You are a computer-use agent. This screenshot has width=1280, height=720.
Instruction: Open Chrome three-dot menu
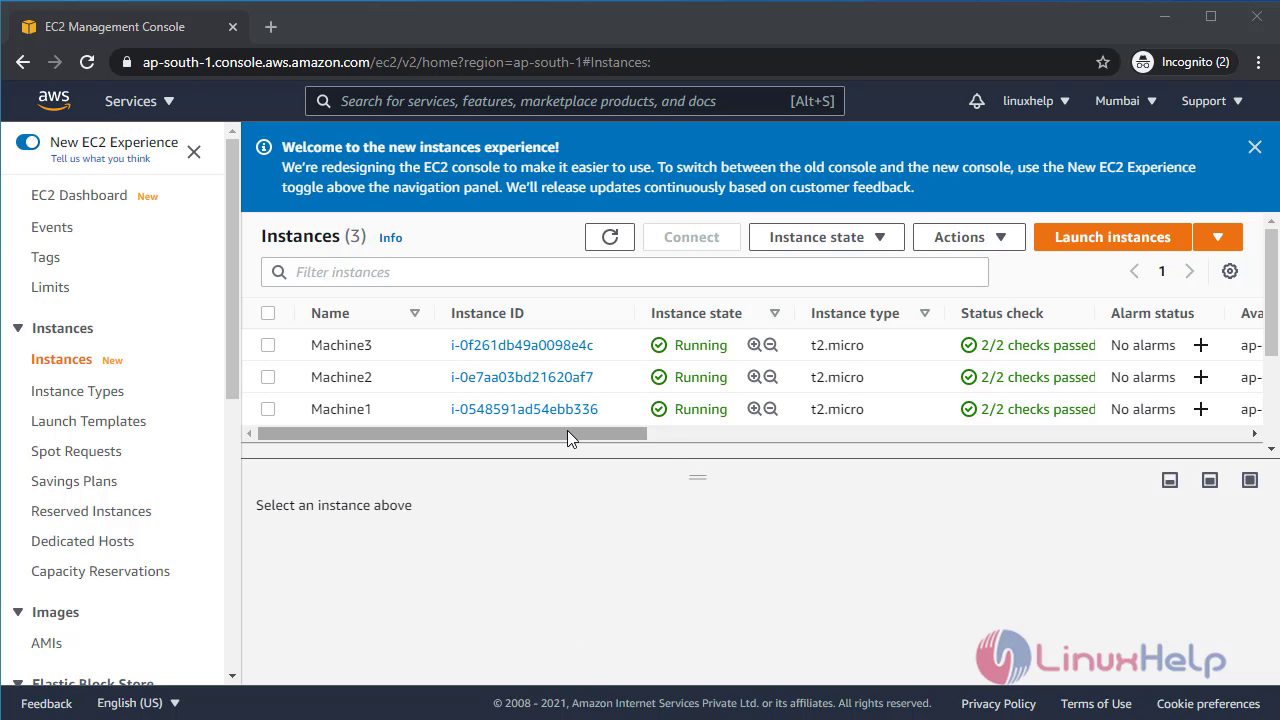tap(1258, 62)
